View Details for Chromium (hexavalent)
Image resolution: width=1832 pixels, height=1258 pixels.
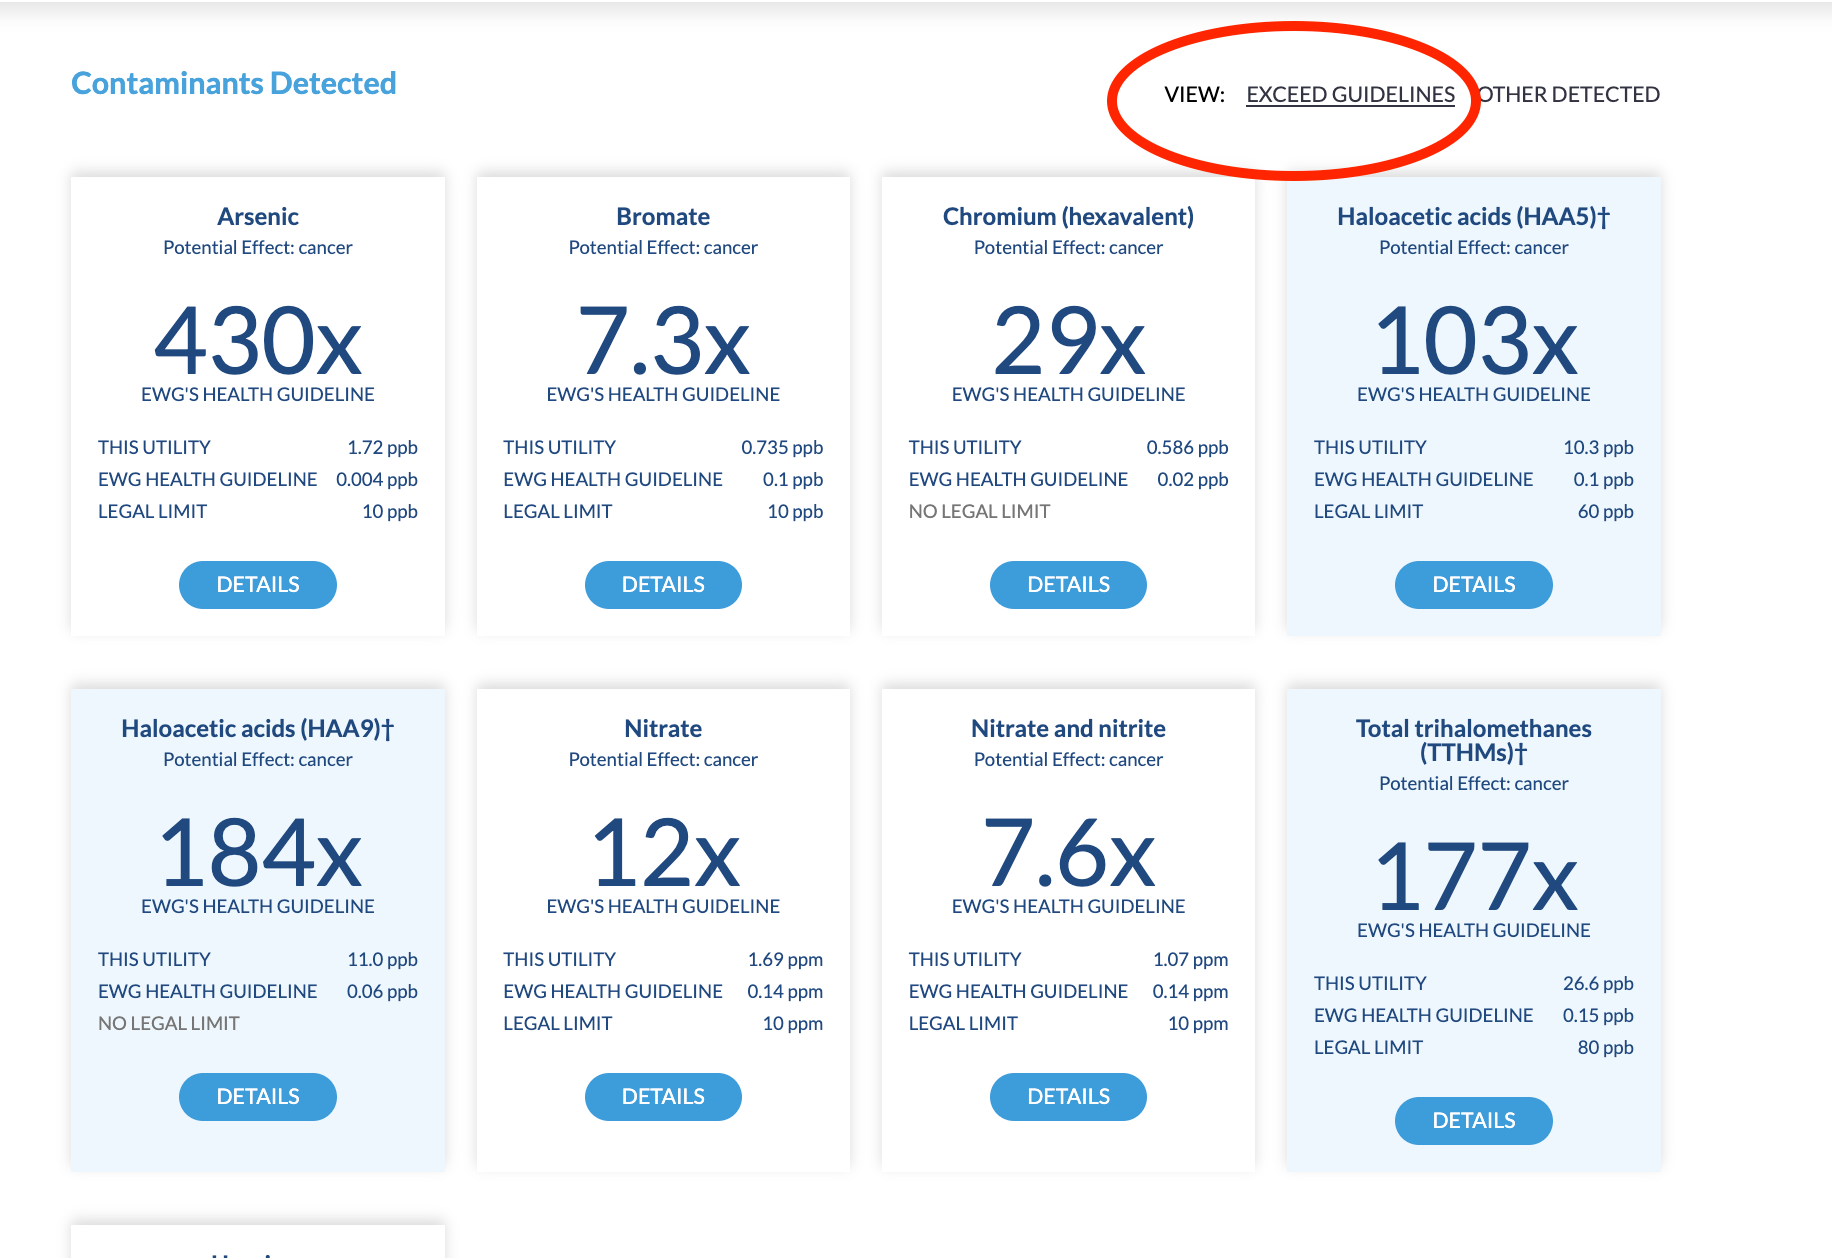click(1068, 585)
